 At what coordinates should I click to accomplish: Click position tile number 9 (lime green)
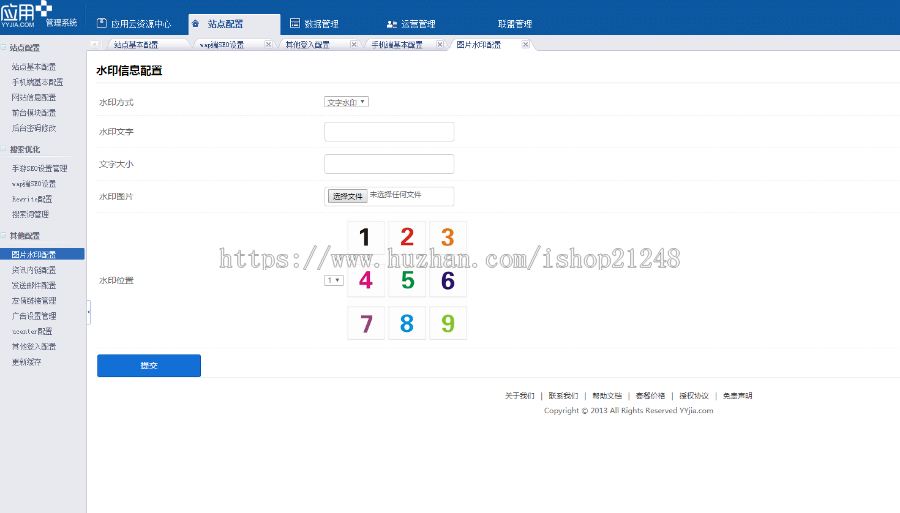(x=448, y=324)
